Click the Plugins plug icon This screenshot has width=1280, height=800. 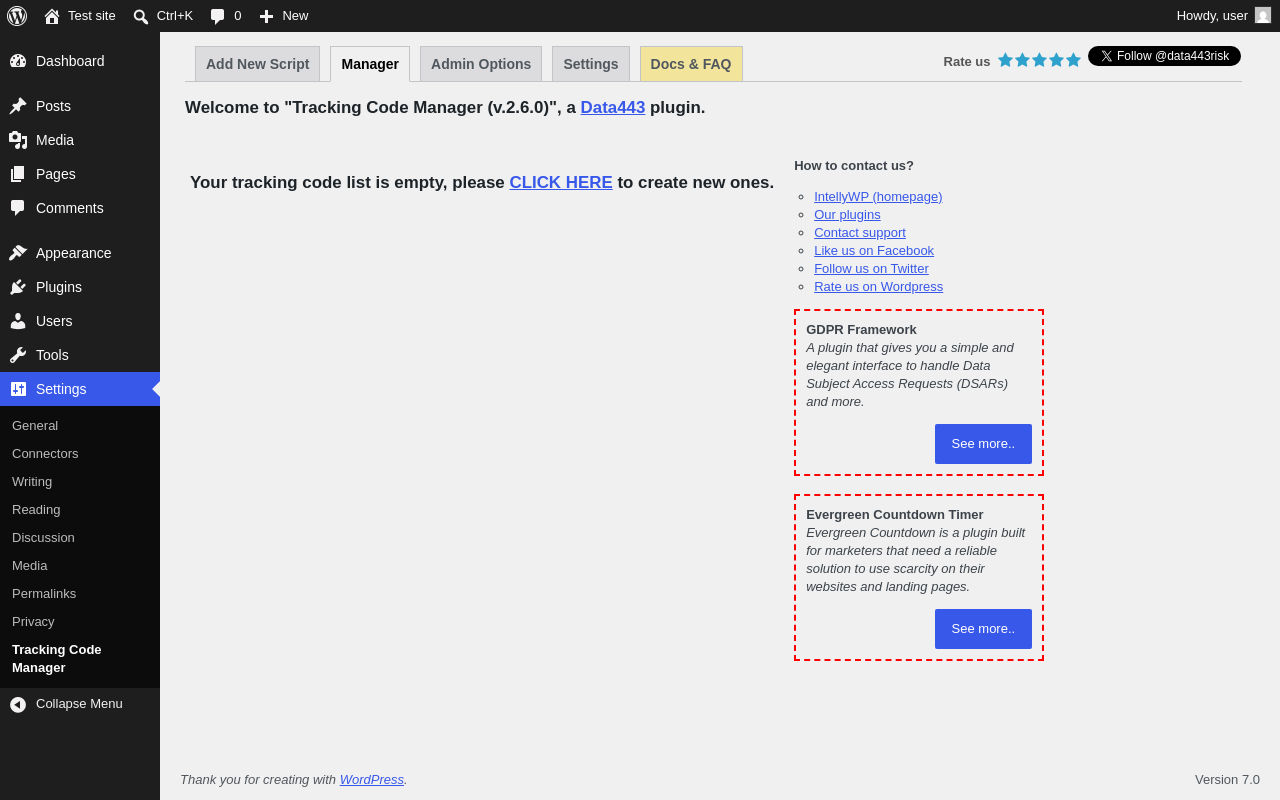click(18, 287)
